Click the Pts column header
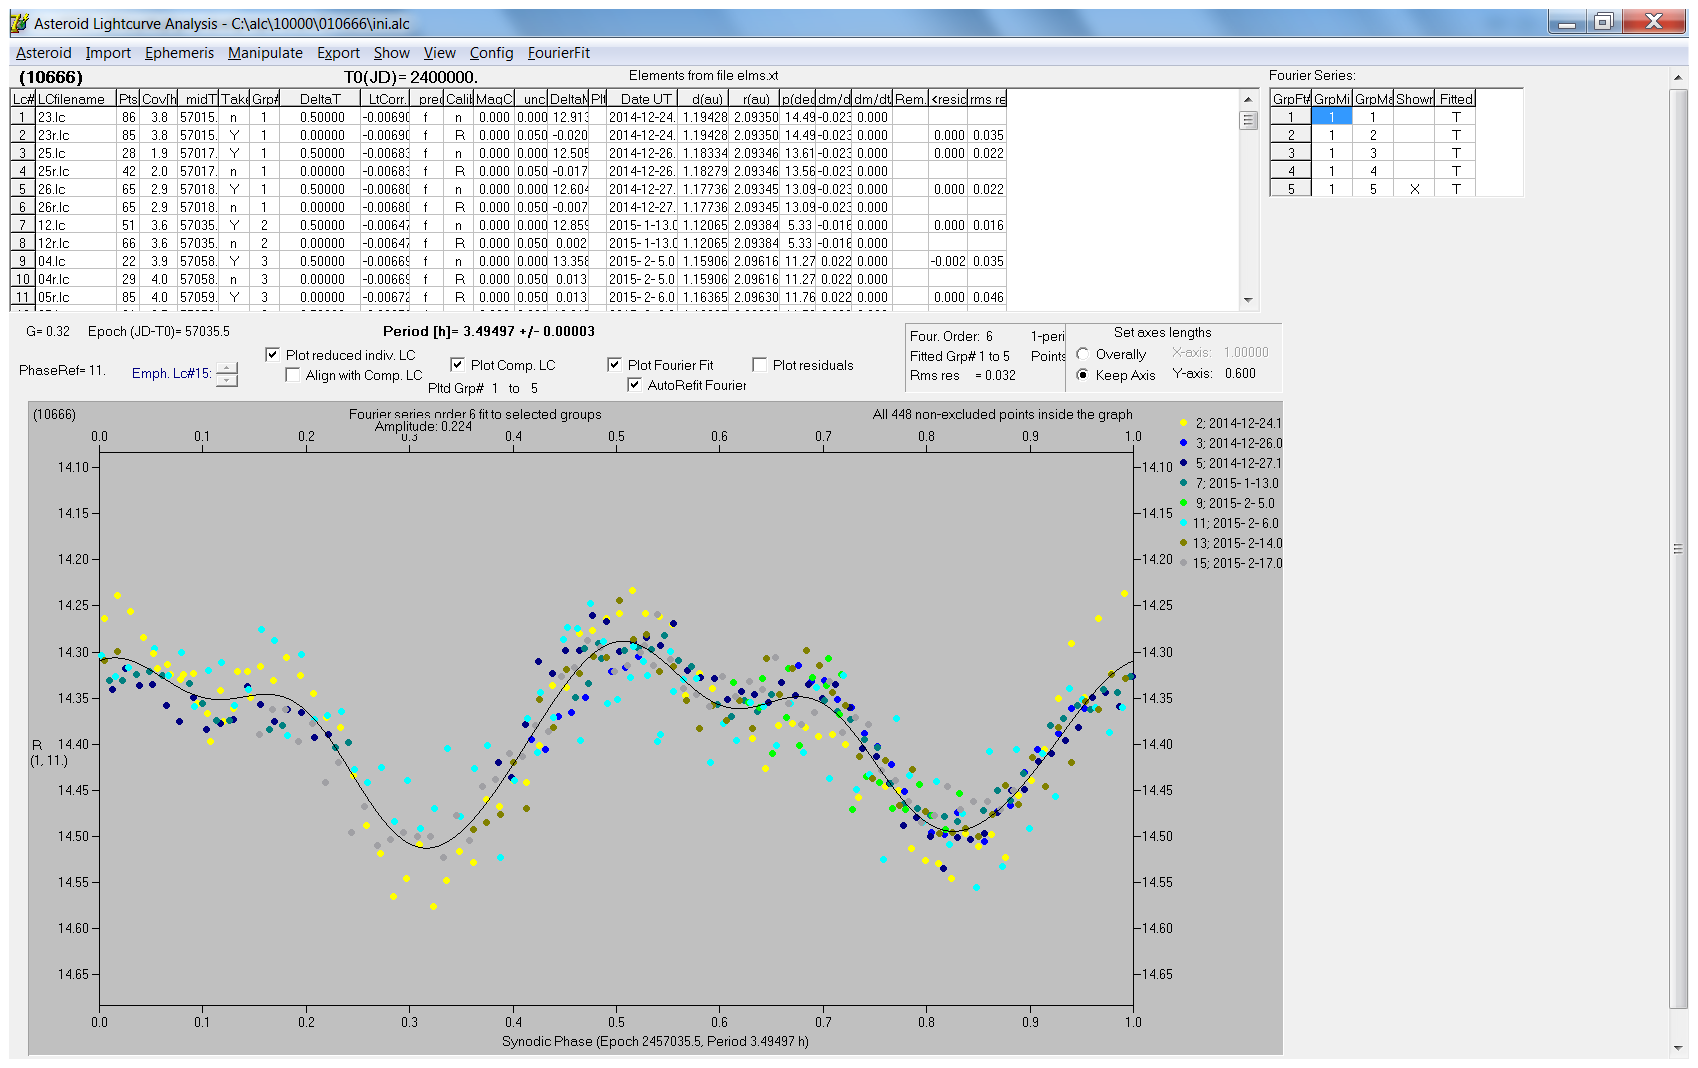This screenshot has height=1068, width=1698. click(x=128, y=99)
